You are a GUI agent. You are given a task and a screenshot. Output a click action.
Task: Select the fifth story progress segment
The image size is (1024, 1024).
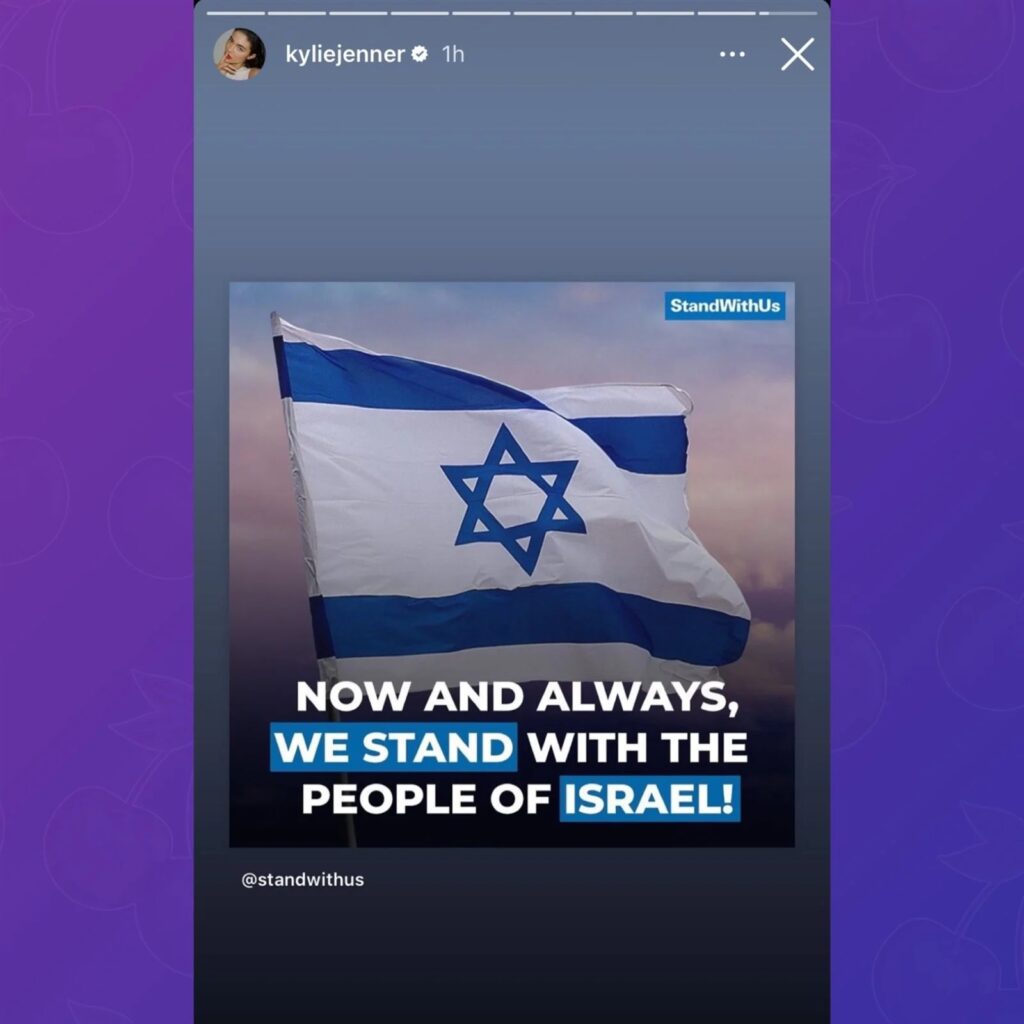point(481,13)
